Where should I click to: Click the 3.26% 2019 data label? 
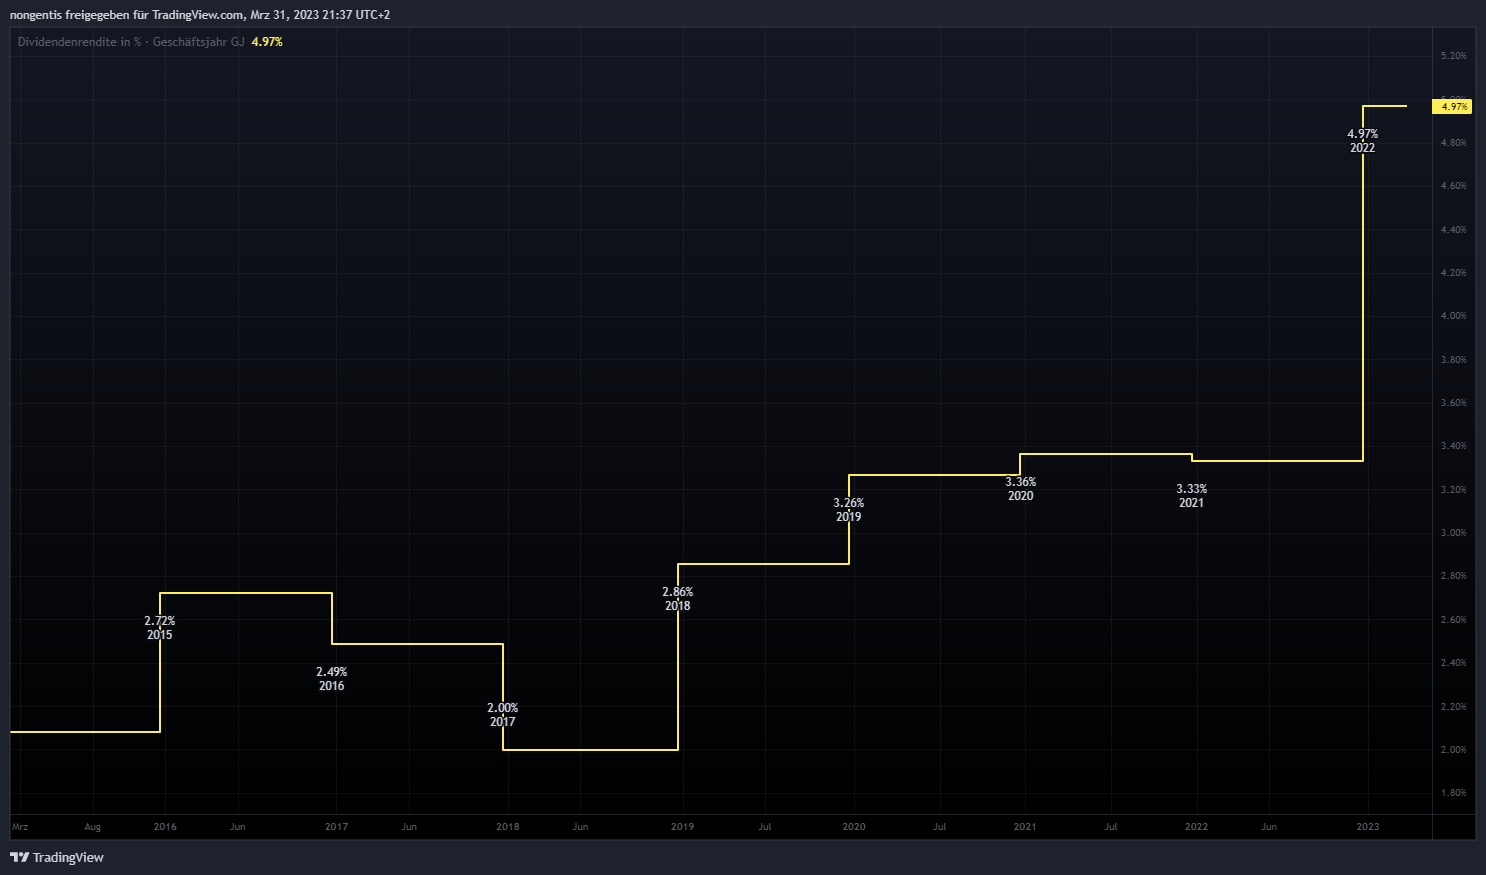pyautogui.click(x=848, y=510)
